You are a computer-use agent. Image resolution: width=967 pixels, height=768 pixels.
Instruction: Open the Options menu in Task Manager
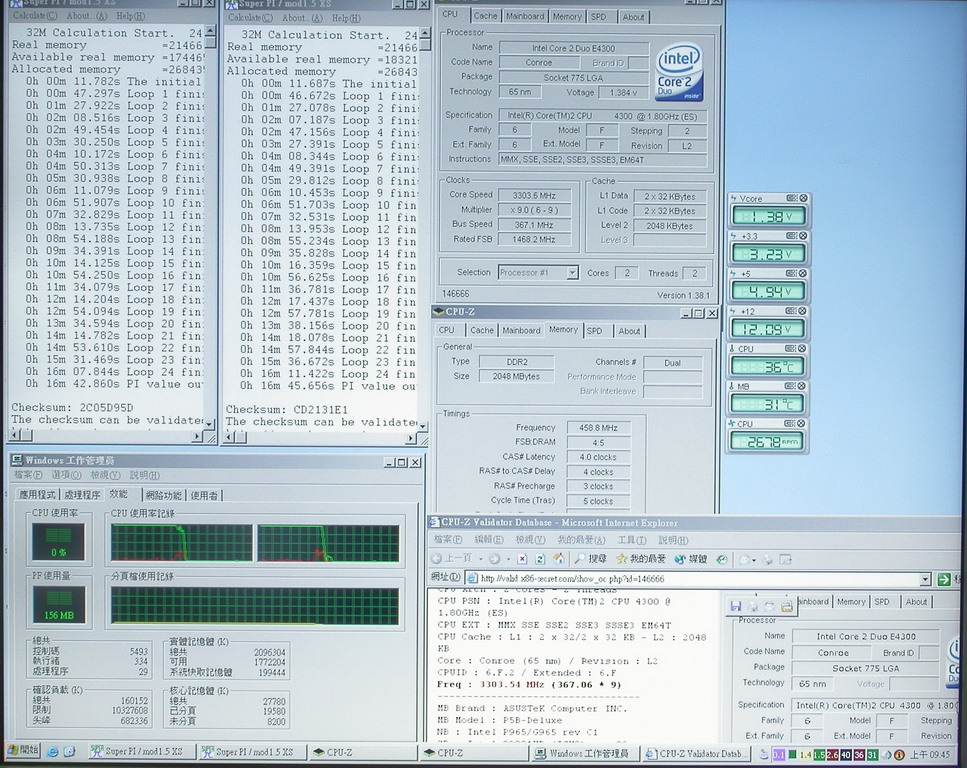point(67,475)
